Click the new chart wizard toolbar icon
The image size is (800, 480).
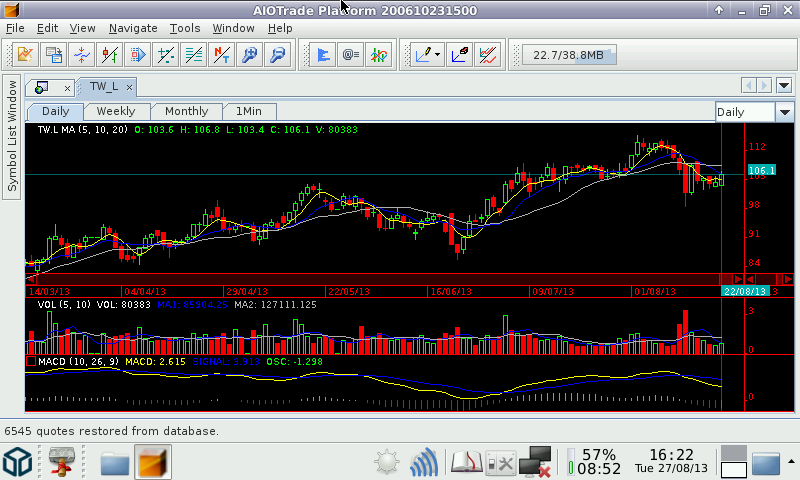25,54
